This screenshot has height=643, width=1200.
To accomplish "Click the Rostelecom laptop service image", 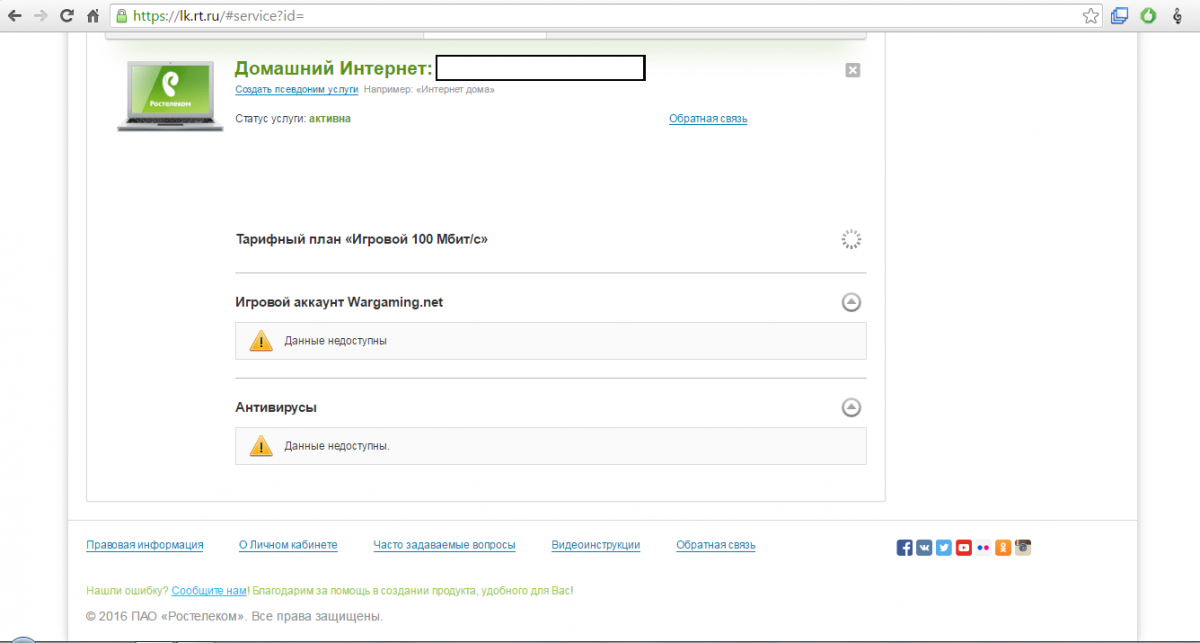I will [169, 95].
